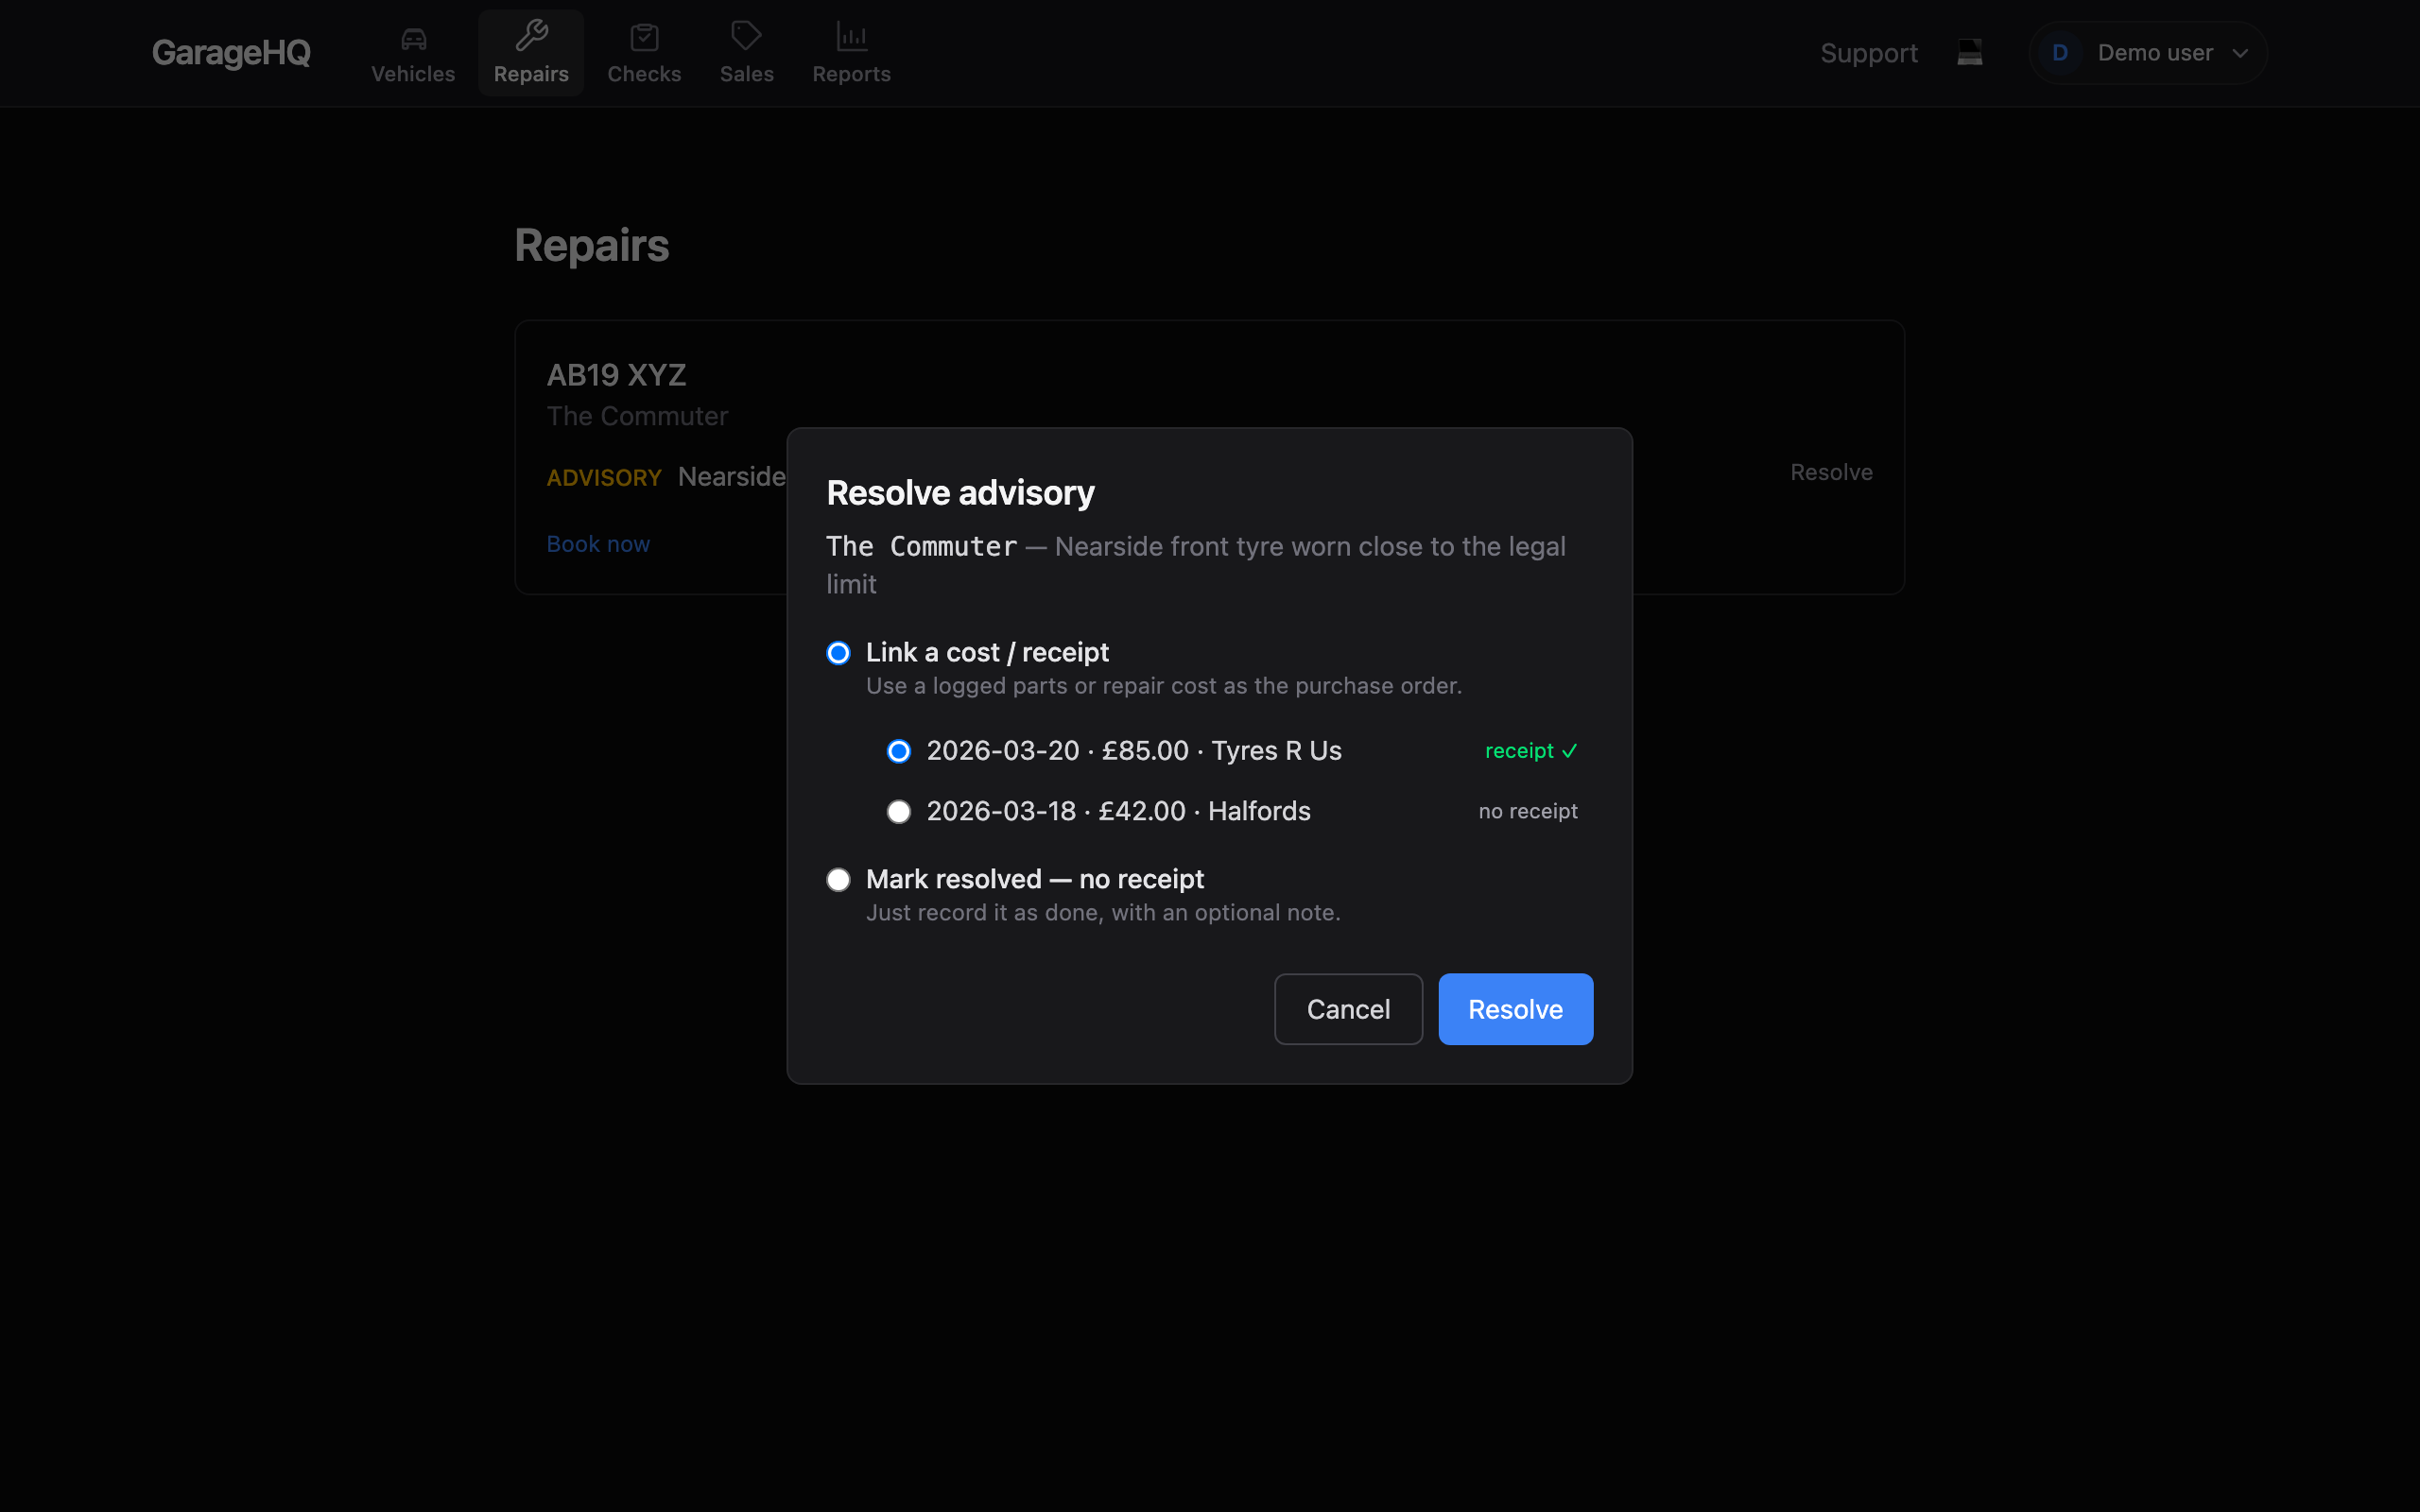
Task: Click the GarageHQ logo
Action: click(231, 53)
